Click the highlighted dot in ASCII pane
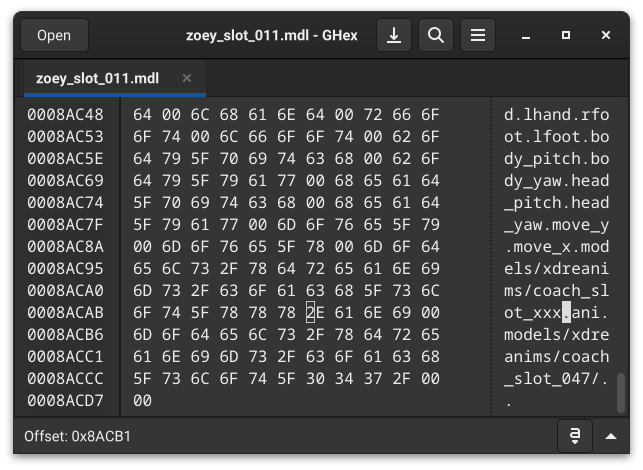643x470 pixels. [x=566, y=312]
